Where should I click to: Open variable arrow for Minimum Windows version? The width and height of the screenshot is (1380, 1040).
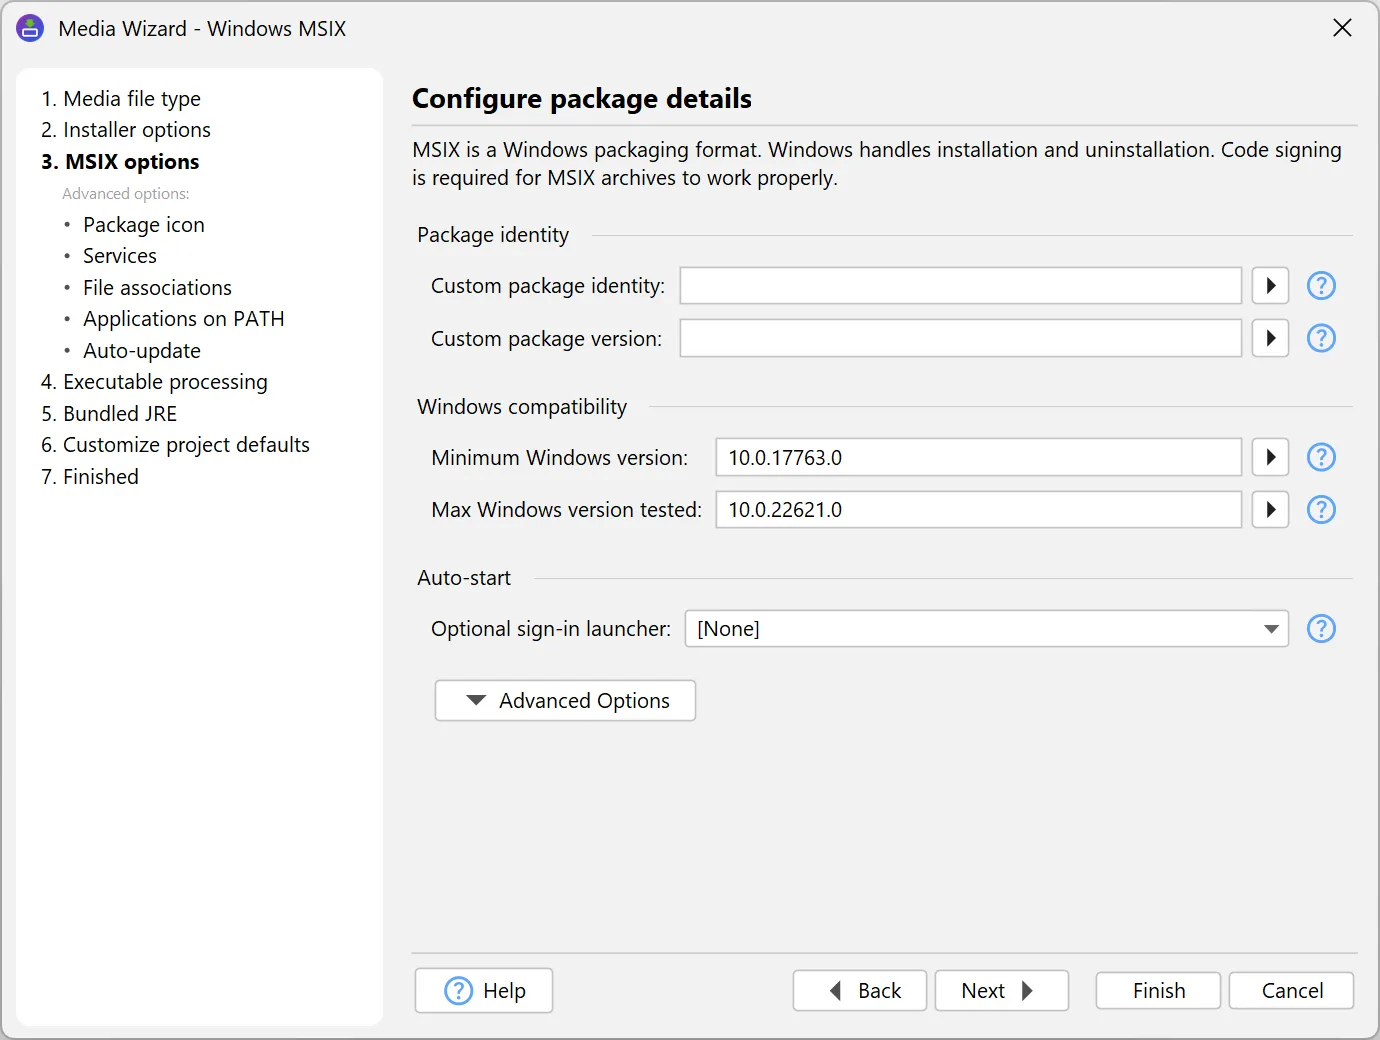coord(1270,457)
